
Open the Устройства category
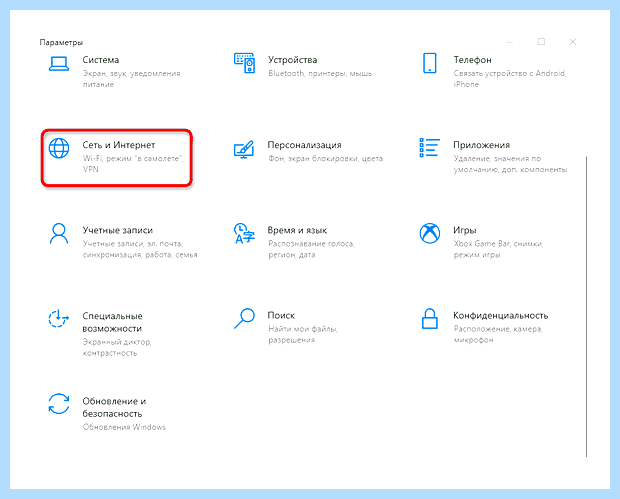293,60
